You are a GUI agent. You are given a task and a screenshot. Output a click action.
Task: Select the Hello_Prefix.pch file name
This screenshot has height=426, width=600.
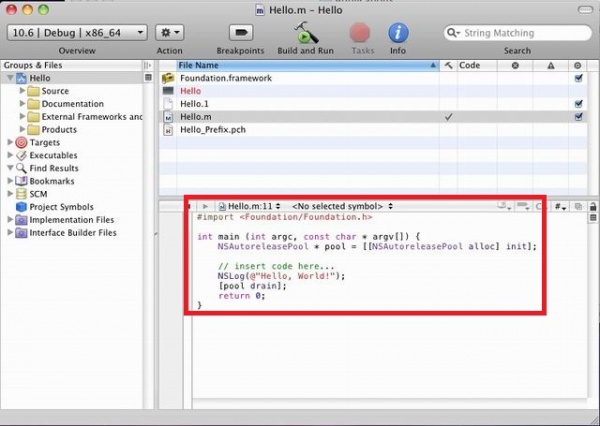213,130
